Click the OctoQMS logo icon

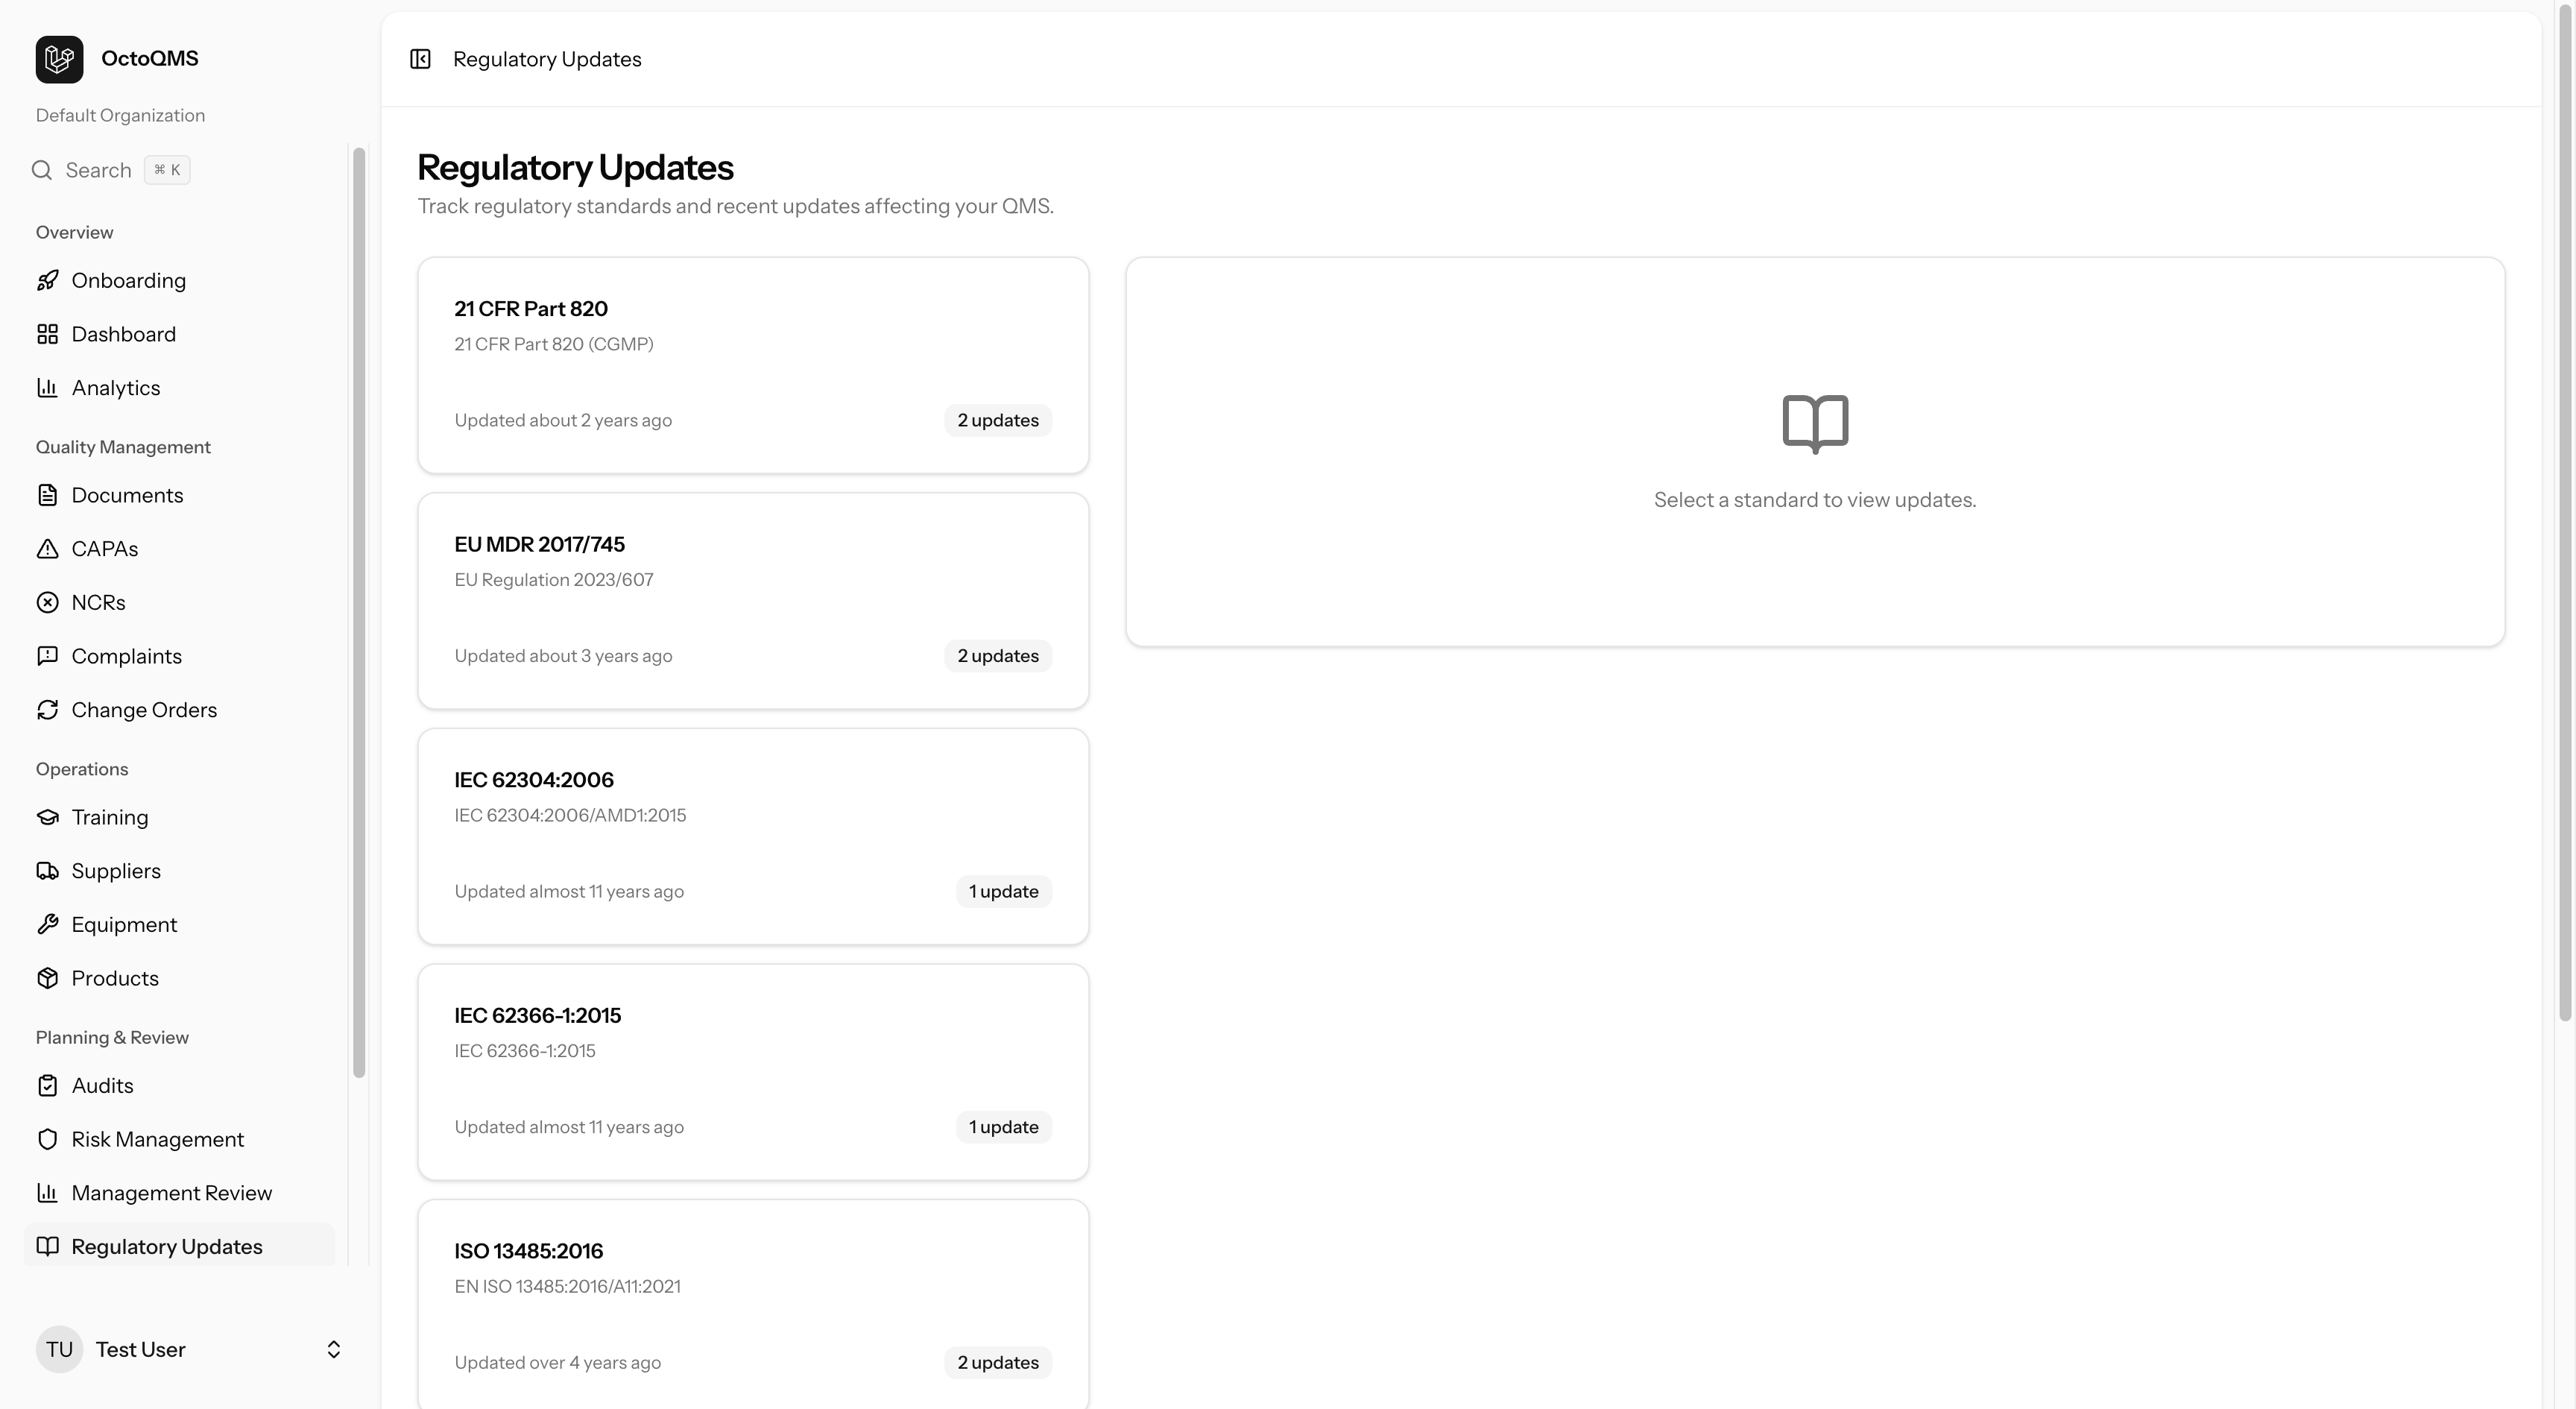[59, 59]
